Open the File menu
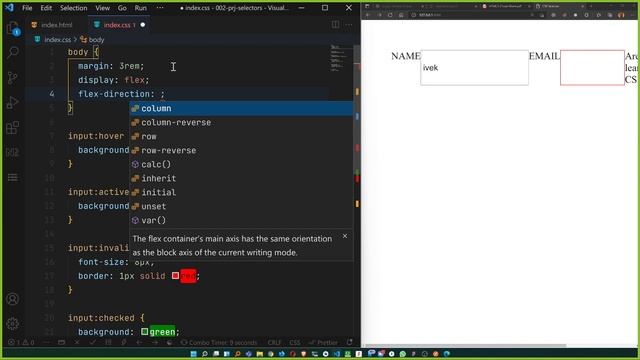This screenshot has height=360, width=640. (x=27, y=8)
